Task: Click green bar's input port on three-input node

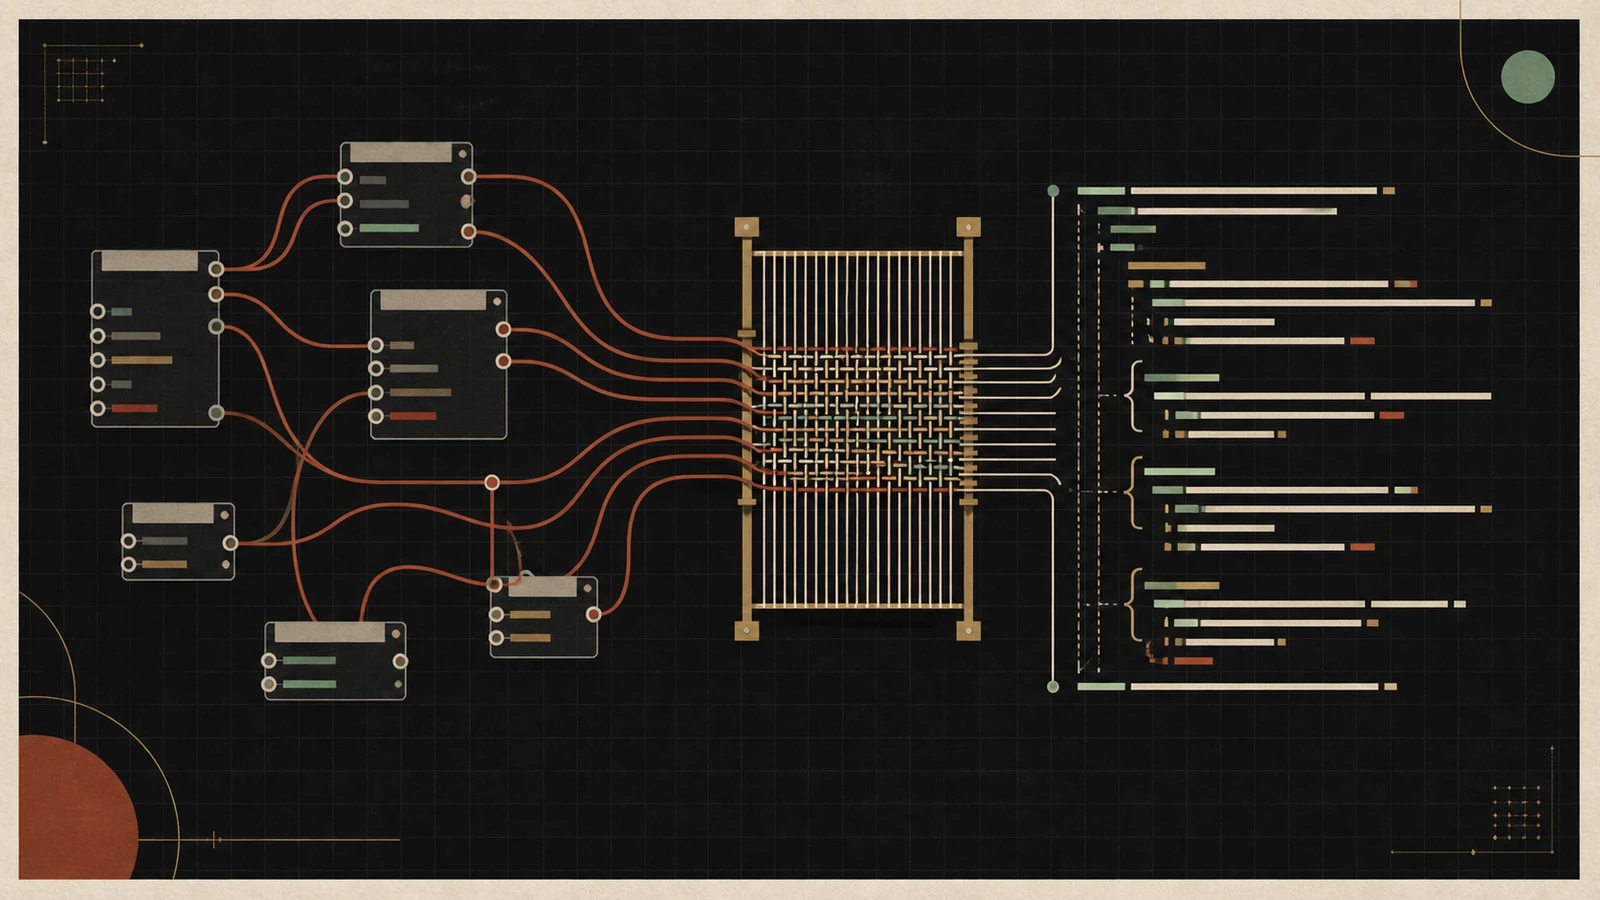Action: [x=345, y=229]
